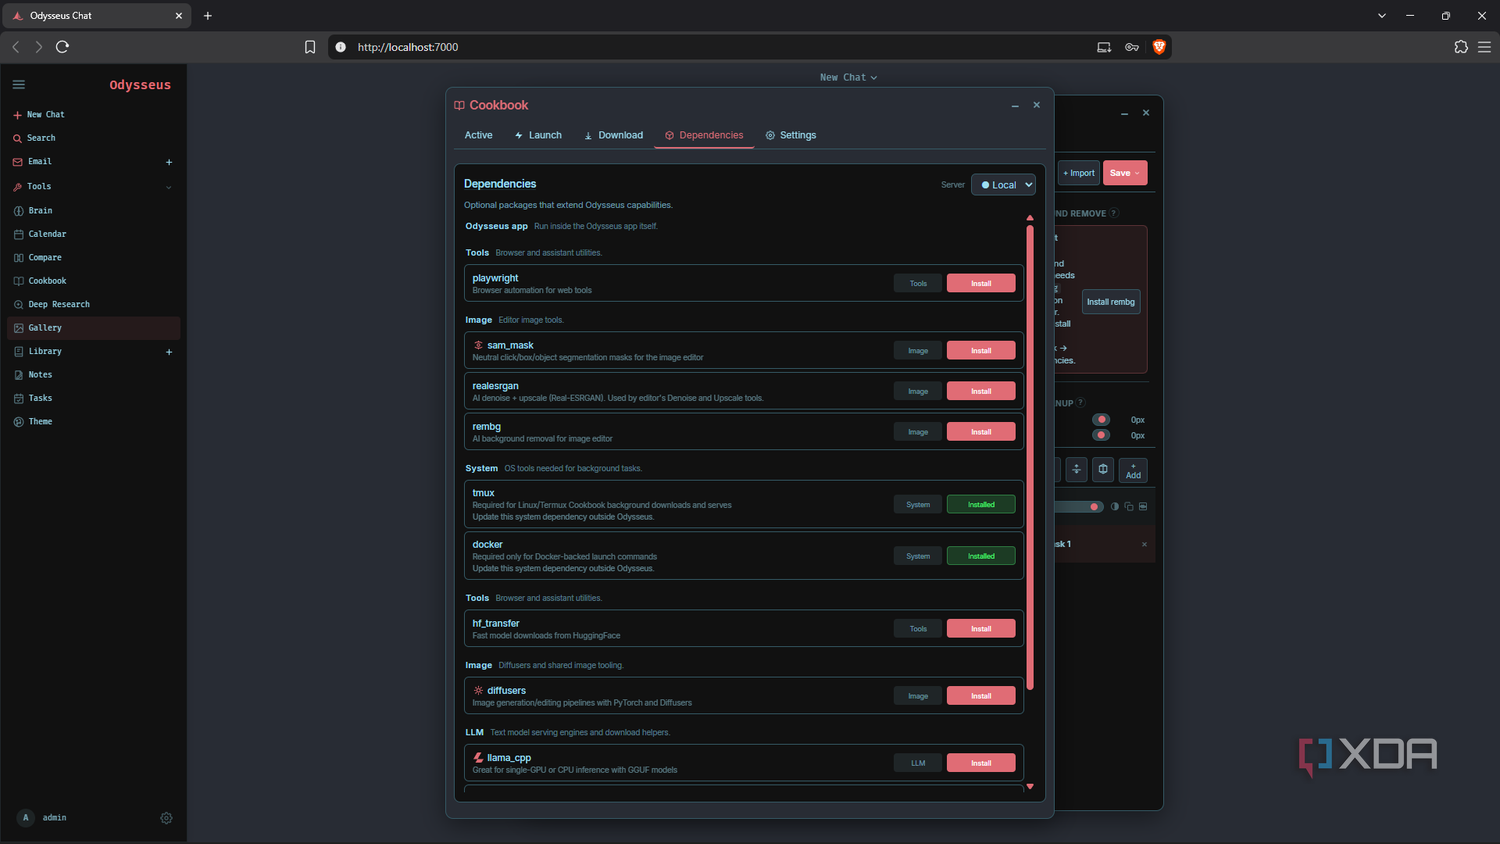Expand the Tools section in the sidebar
The width and height of the screenshot is (1500, 844).
168,187
